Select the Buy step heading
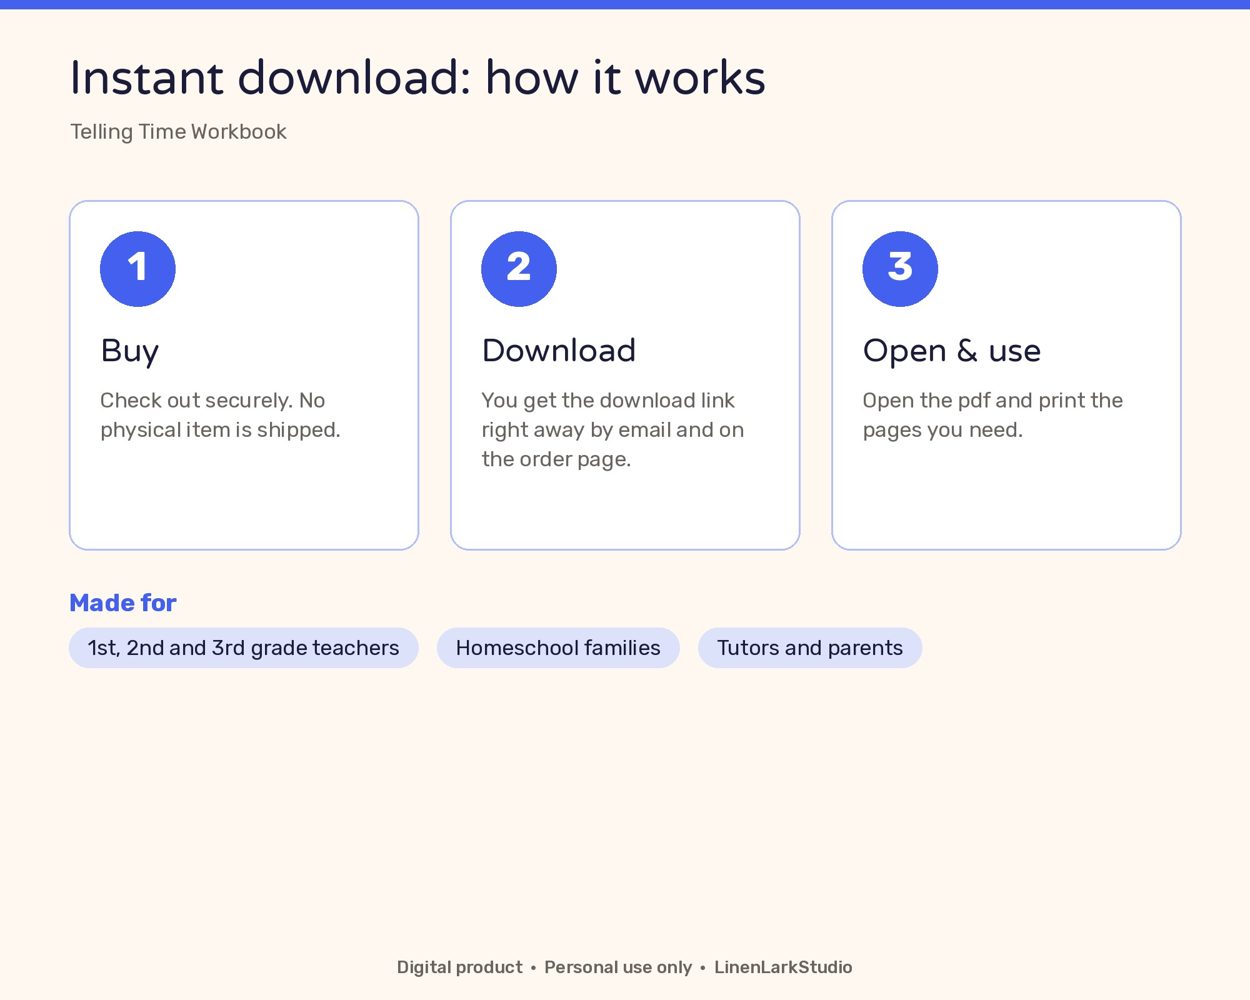Image resolution: width=1250 pixels, height=1000 pixels. pos(130,352)
